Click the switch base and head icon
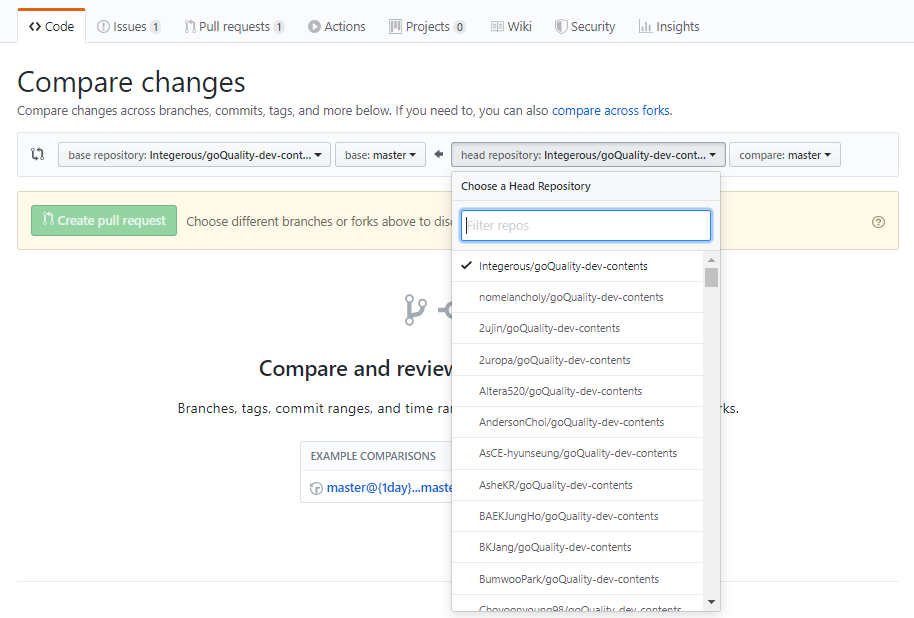914x618 pixels. pyautogui.click(x=37, y=154)
